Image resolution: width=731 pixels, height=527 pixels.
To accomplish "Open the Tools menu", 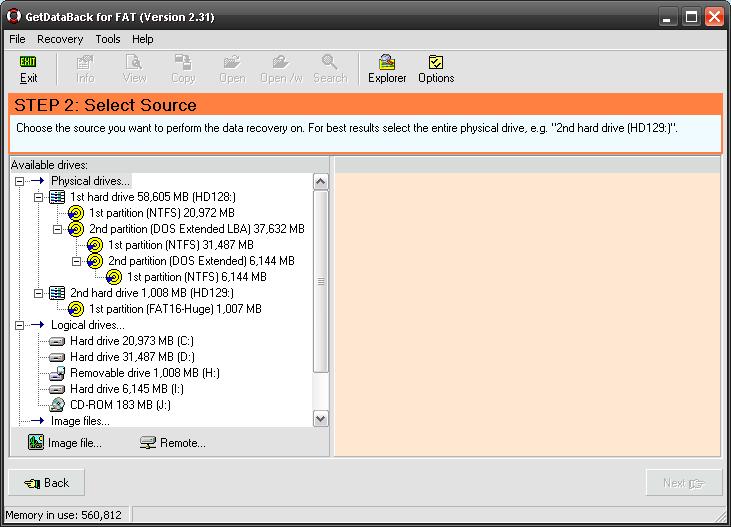I will [108, 39].
